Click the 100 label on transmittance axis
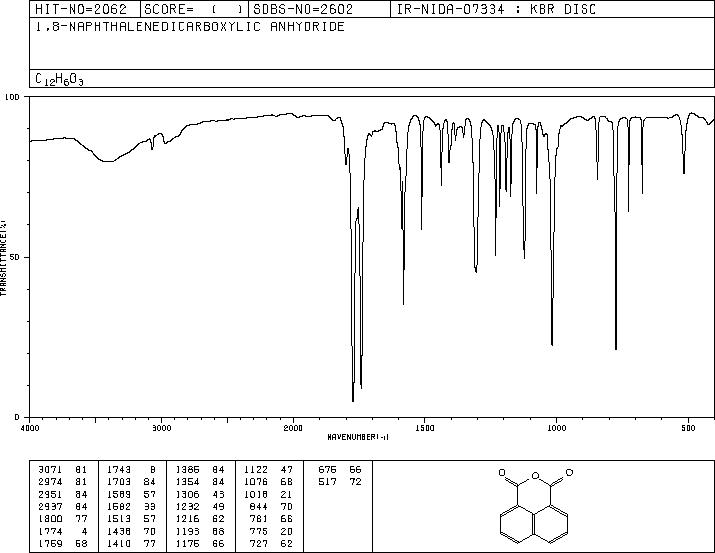The height and width of the screenshot is (553, 715). 12,97
